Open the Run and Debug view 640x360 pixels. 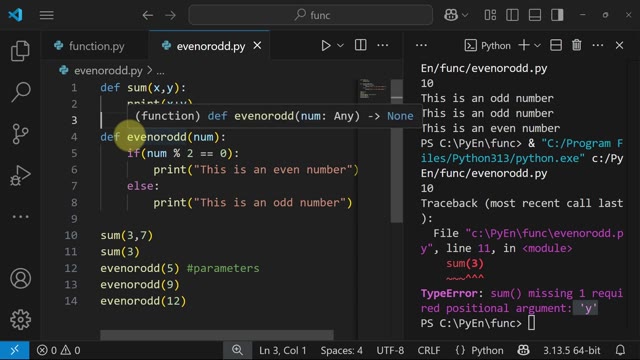(x=20, y=176)
